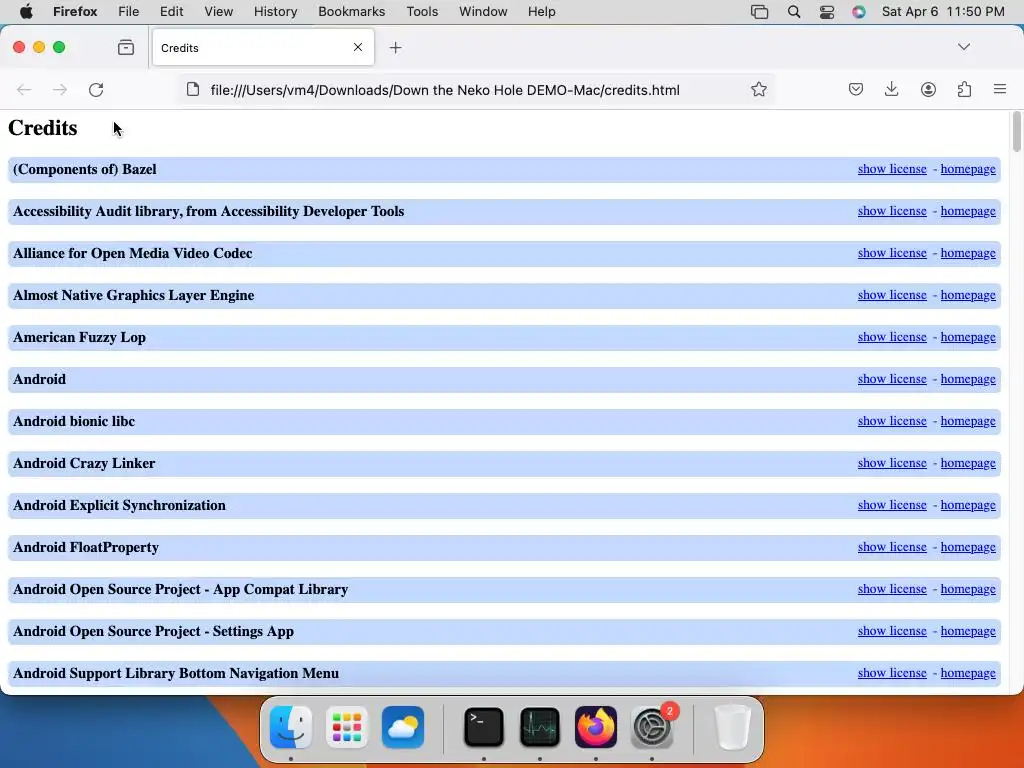Open the History menu

275,12
